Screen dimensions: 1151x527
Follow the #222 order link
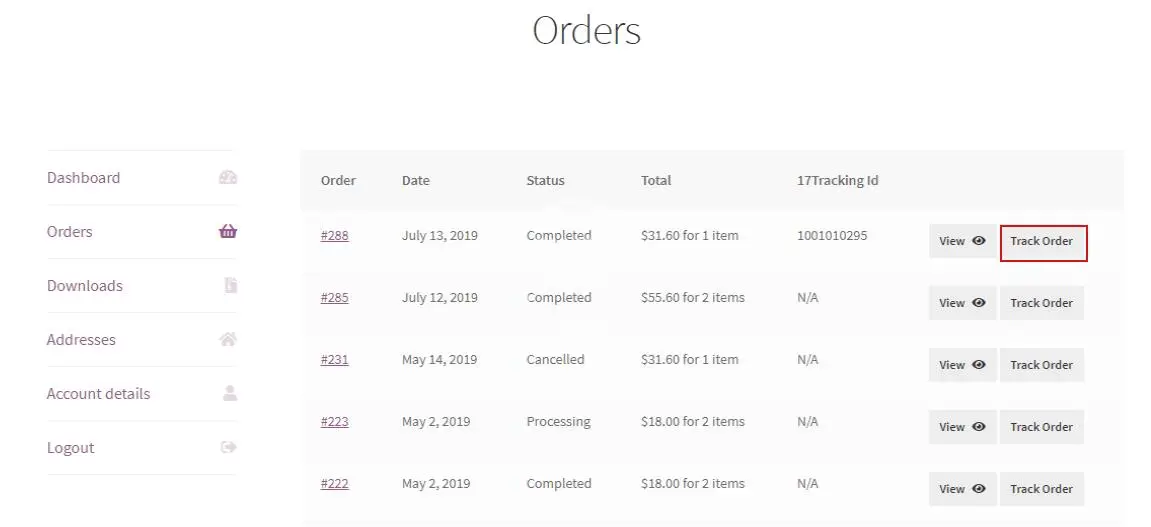(334, 484)
